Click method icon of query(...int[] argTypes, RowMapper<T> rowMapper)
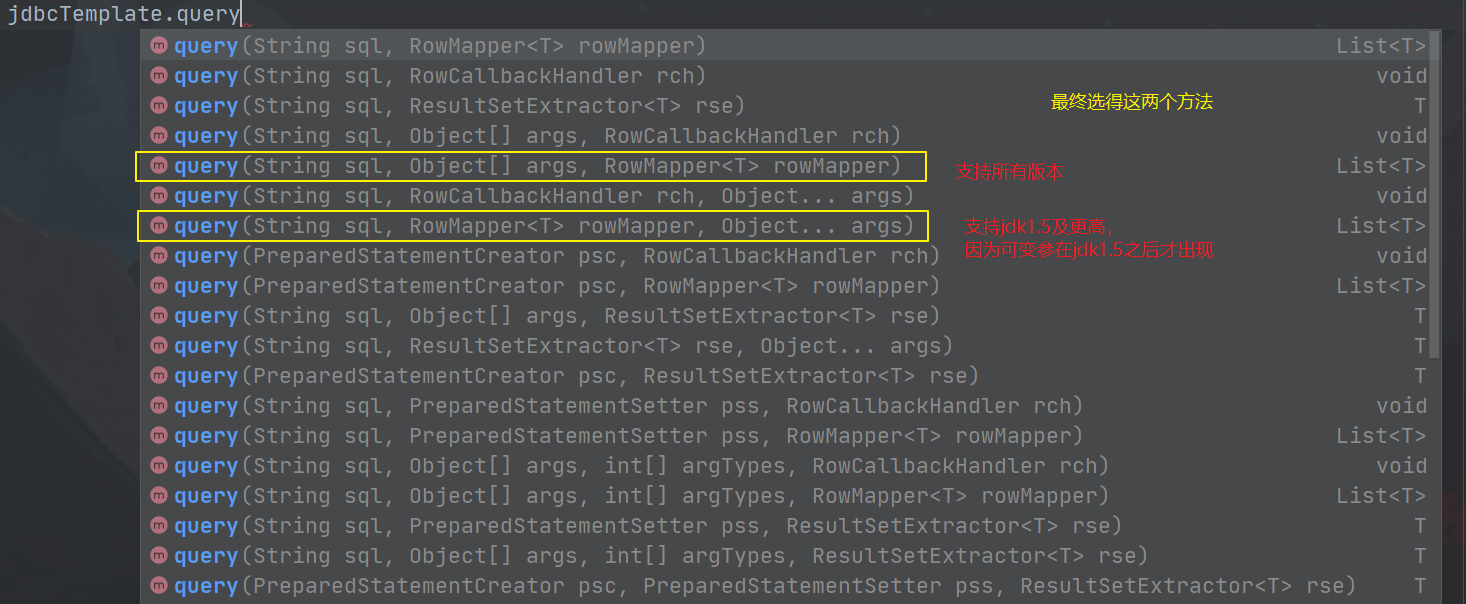1466x604 pixels. pyautogui.click(x=158, y=496)
